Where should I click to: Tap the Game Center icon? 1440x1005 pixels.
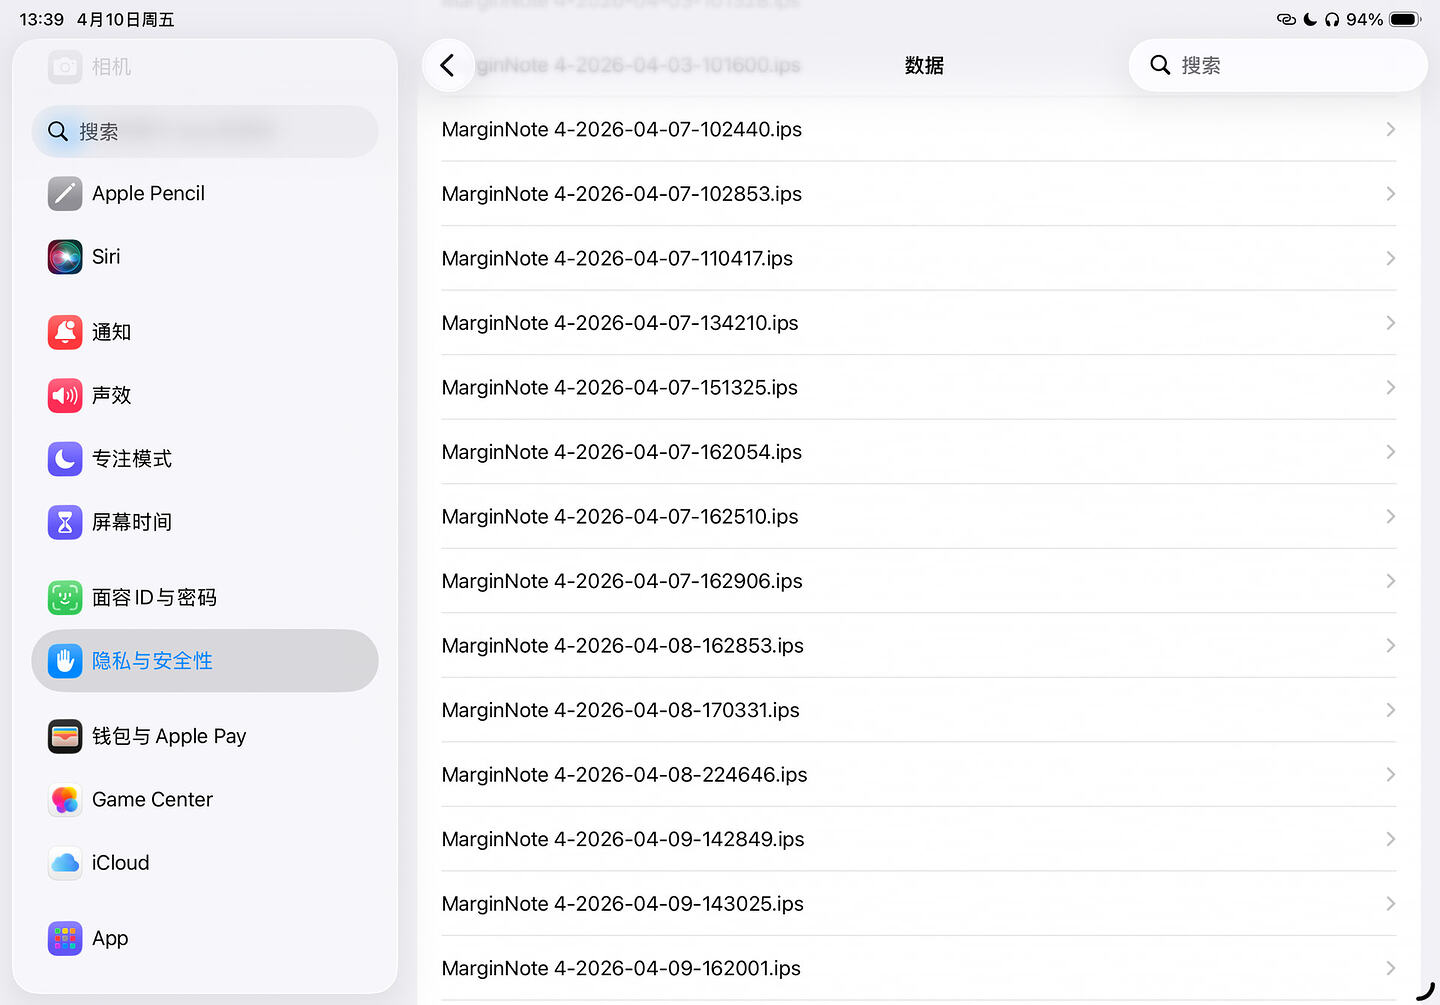click(65, 800)
